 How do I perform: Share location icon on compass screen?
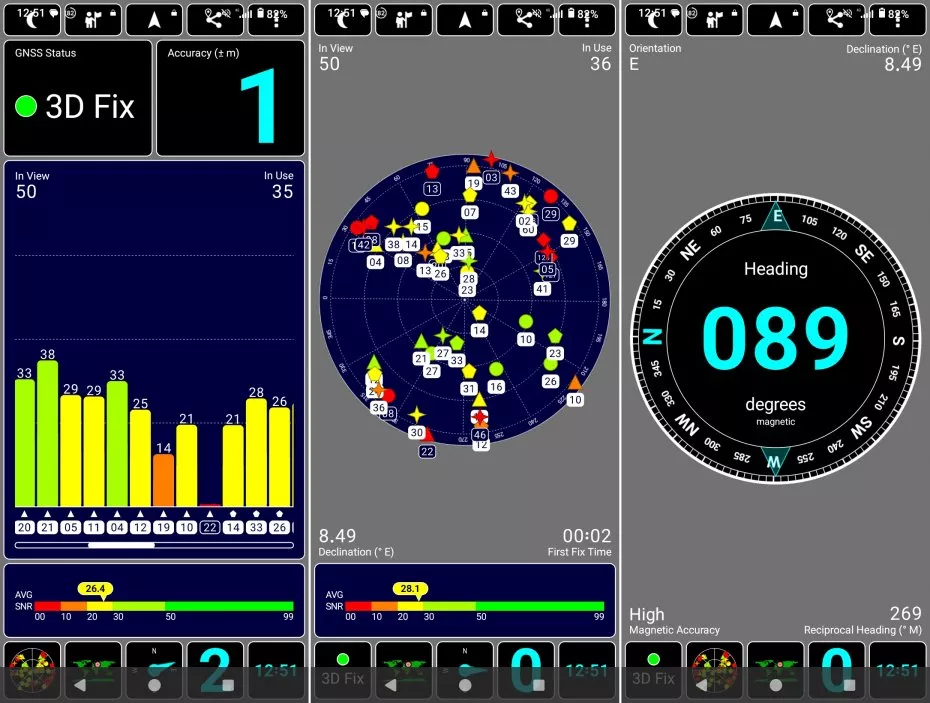[837, 20]
